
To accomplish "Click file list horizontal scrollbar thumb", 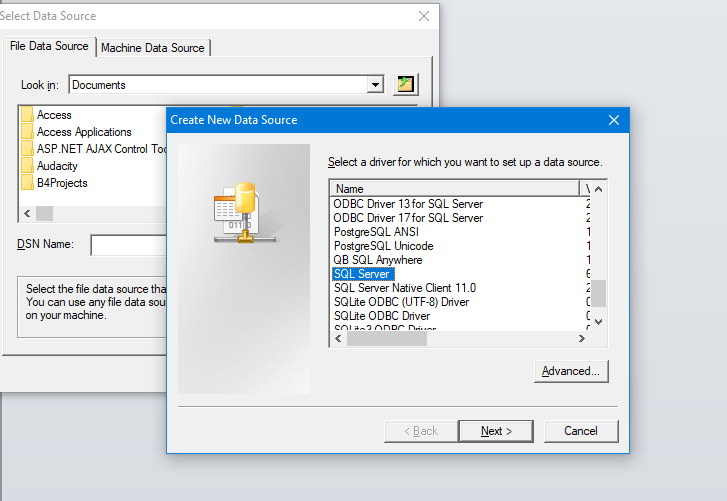I will click(x=45, y=214).
